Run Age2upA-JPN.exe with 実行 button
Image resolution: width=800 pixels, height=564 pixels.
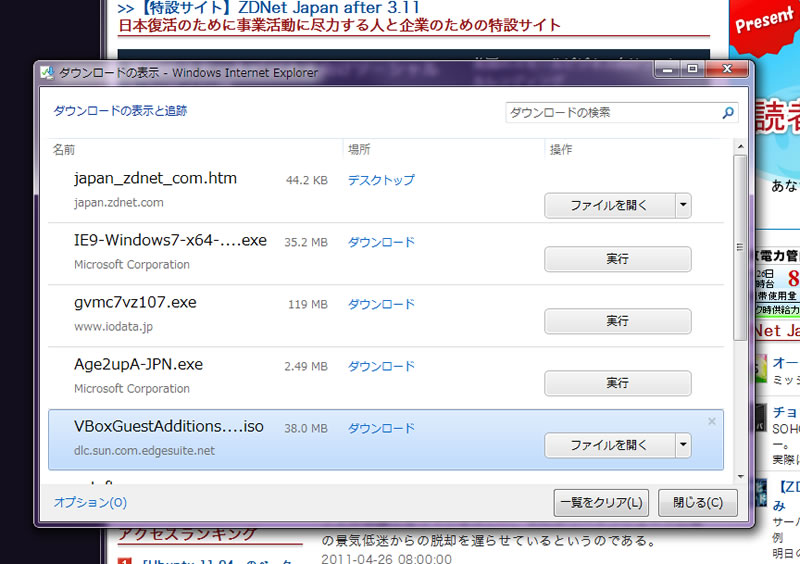pyautogui.click(x=618, y=383)
